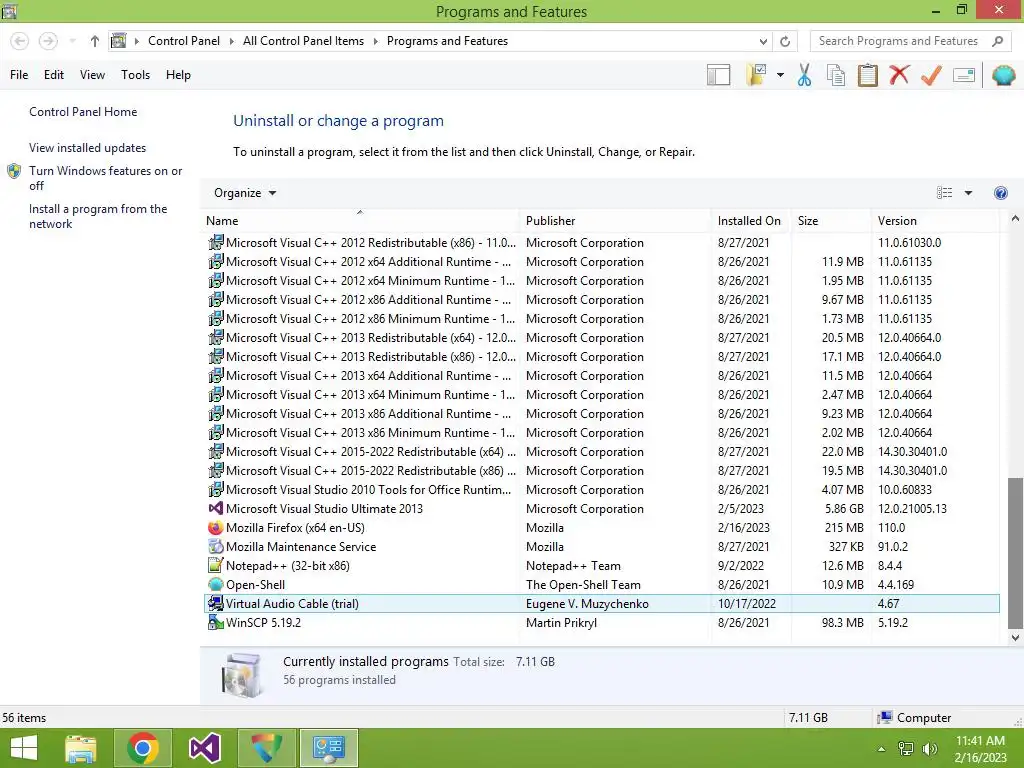Open the Edit menu
Screen dimensions: 1024x768
pyautogui.click(x=54, y=75)
